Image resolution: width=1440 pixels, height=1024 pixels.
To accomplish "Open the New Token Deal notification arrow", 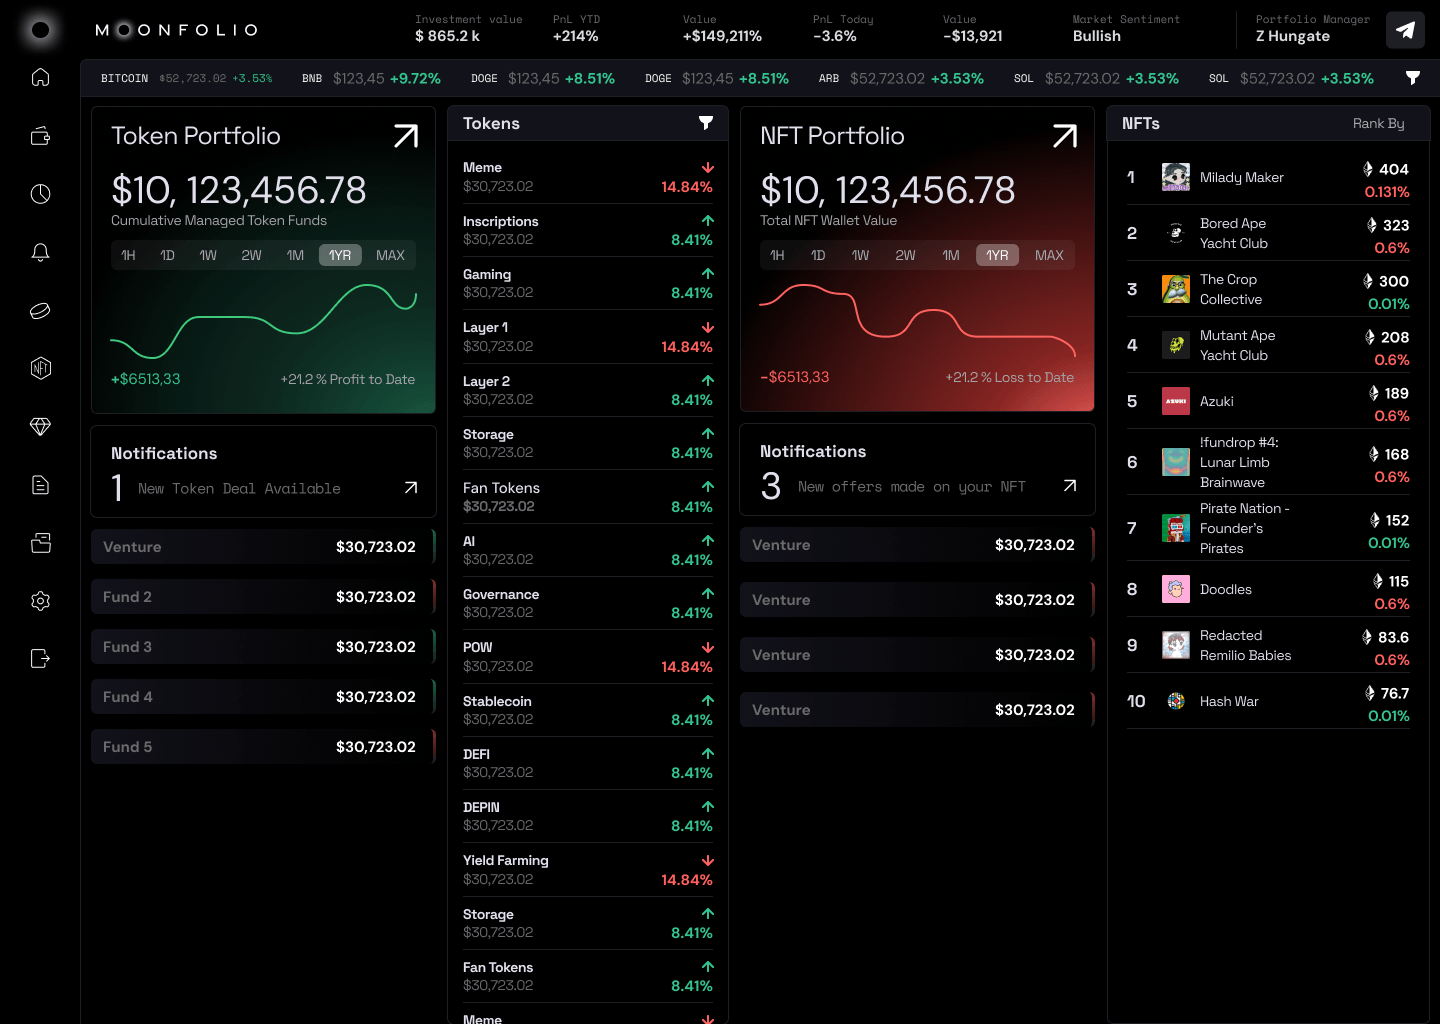I will tap(411, 488).
